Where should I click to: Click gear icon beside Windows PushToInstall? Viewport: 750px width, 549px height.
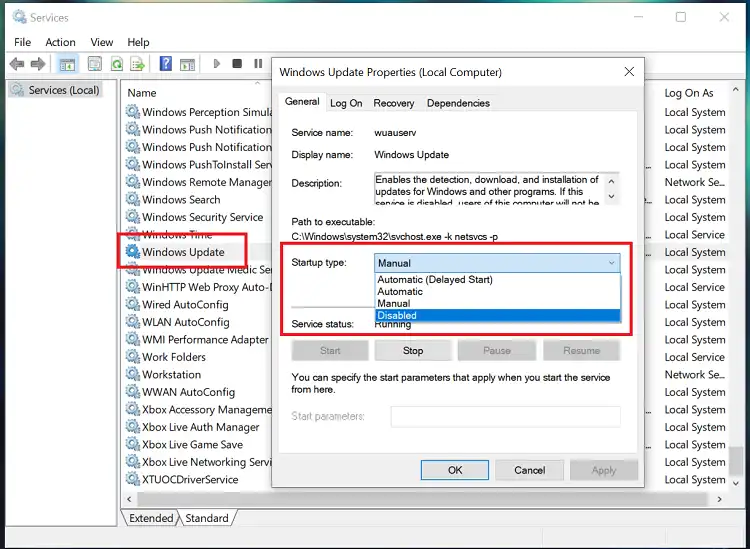click(132, 165)
